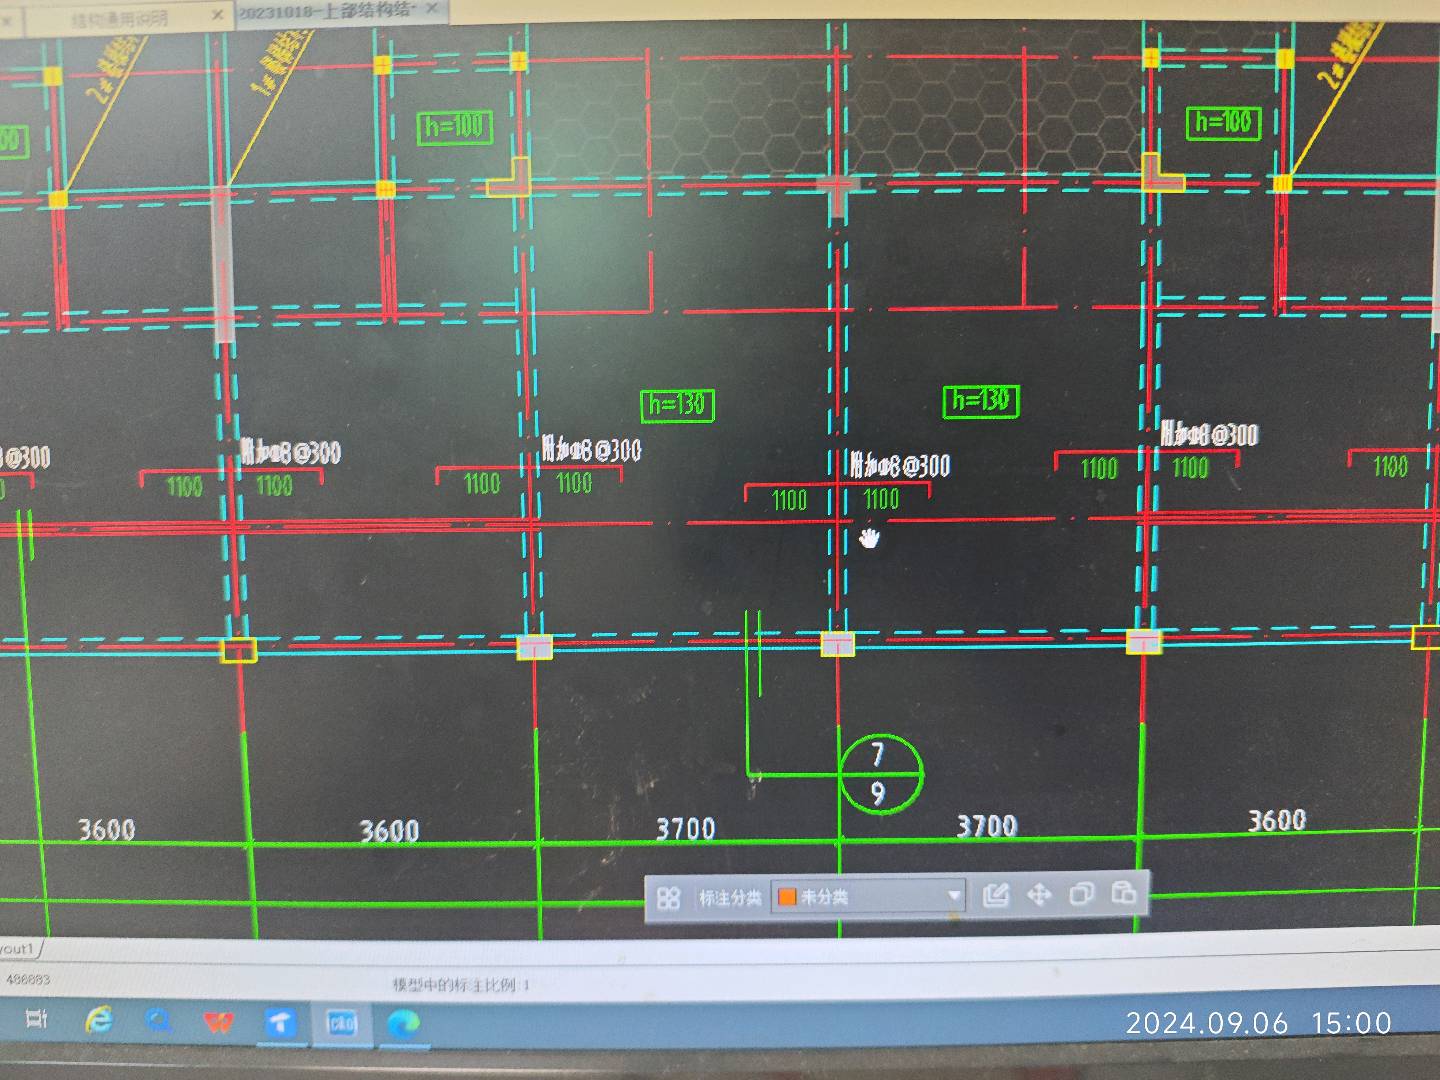Open WPS Office from the taskbar
1440x1080 pixels.
pos(218,1022)
